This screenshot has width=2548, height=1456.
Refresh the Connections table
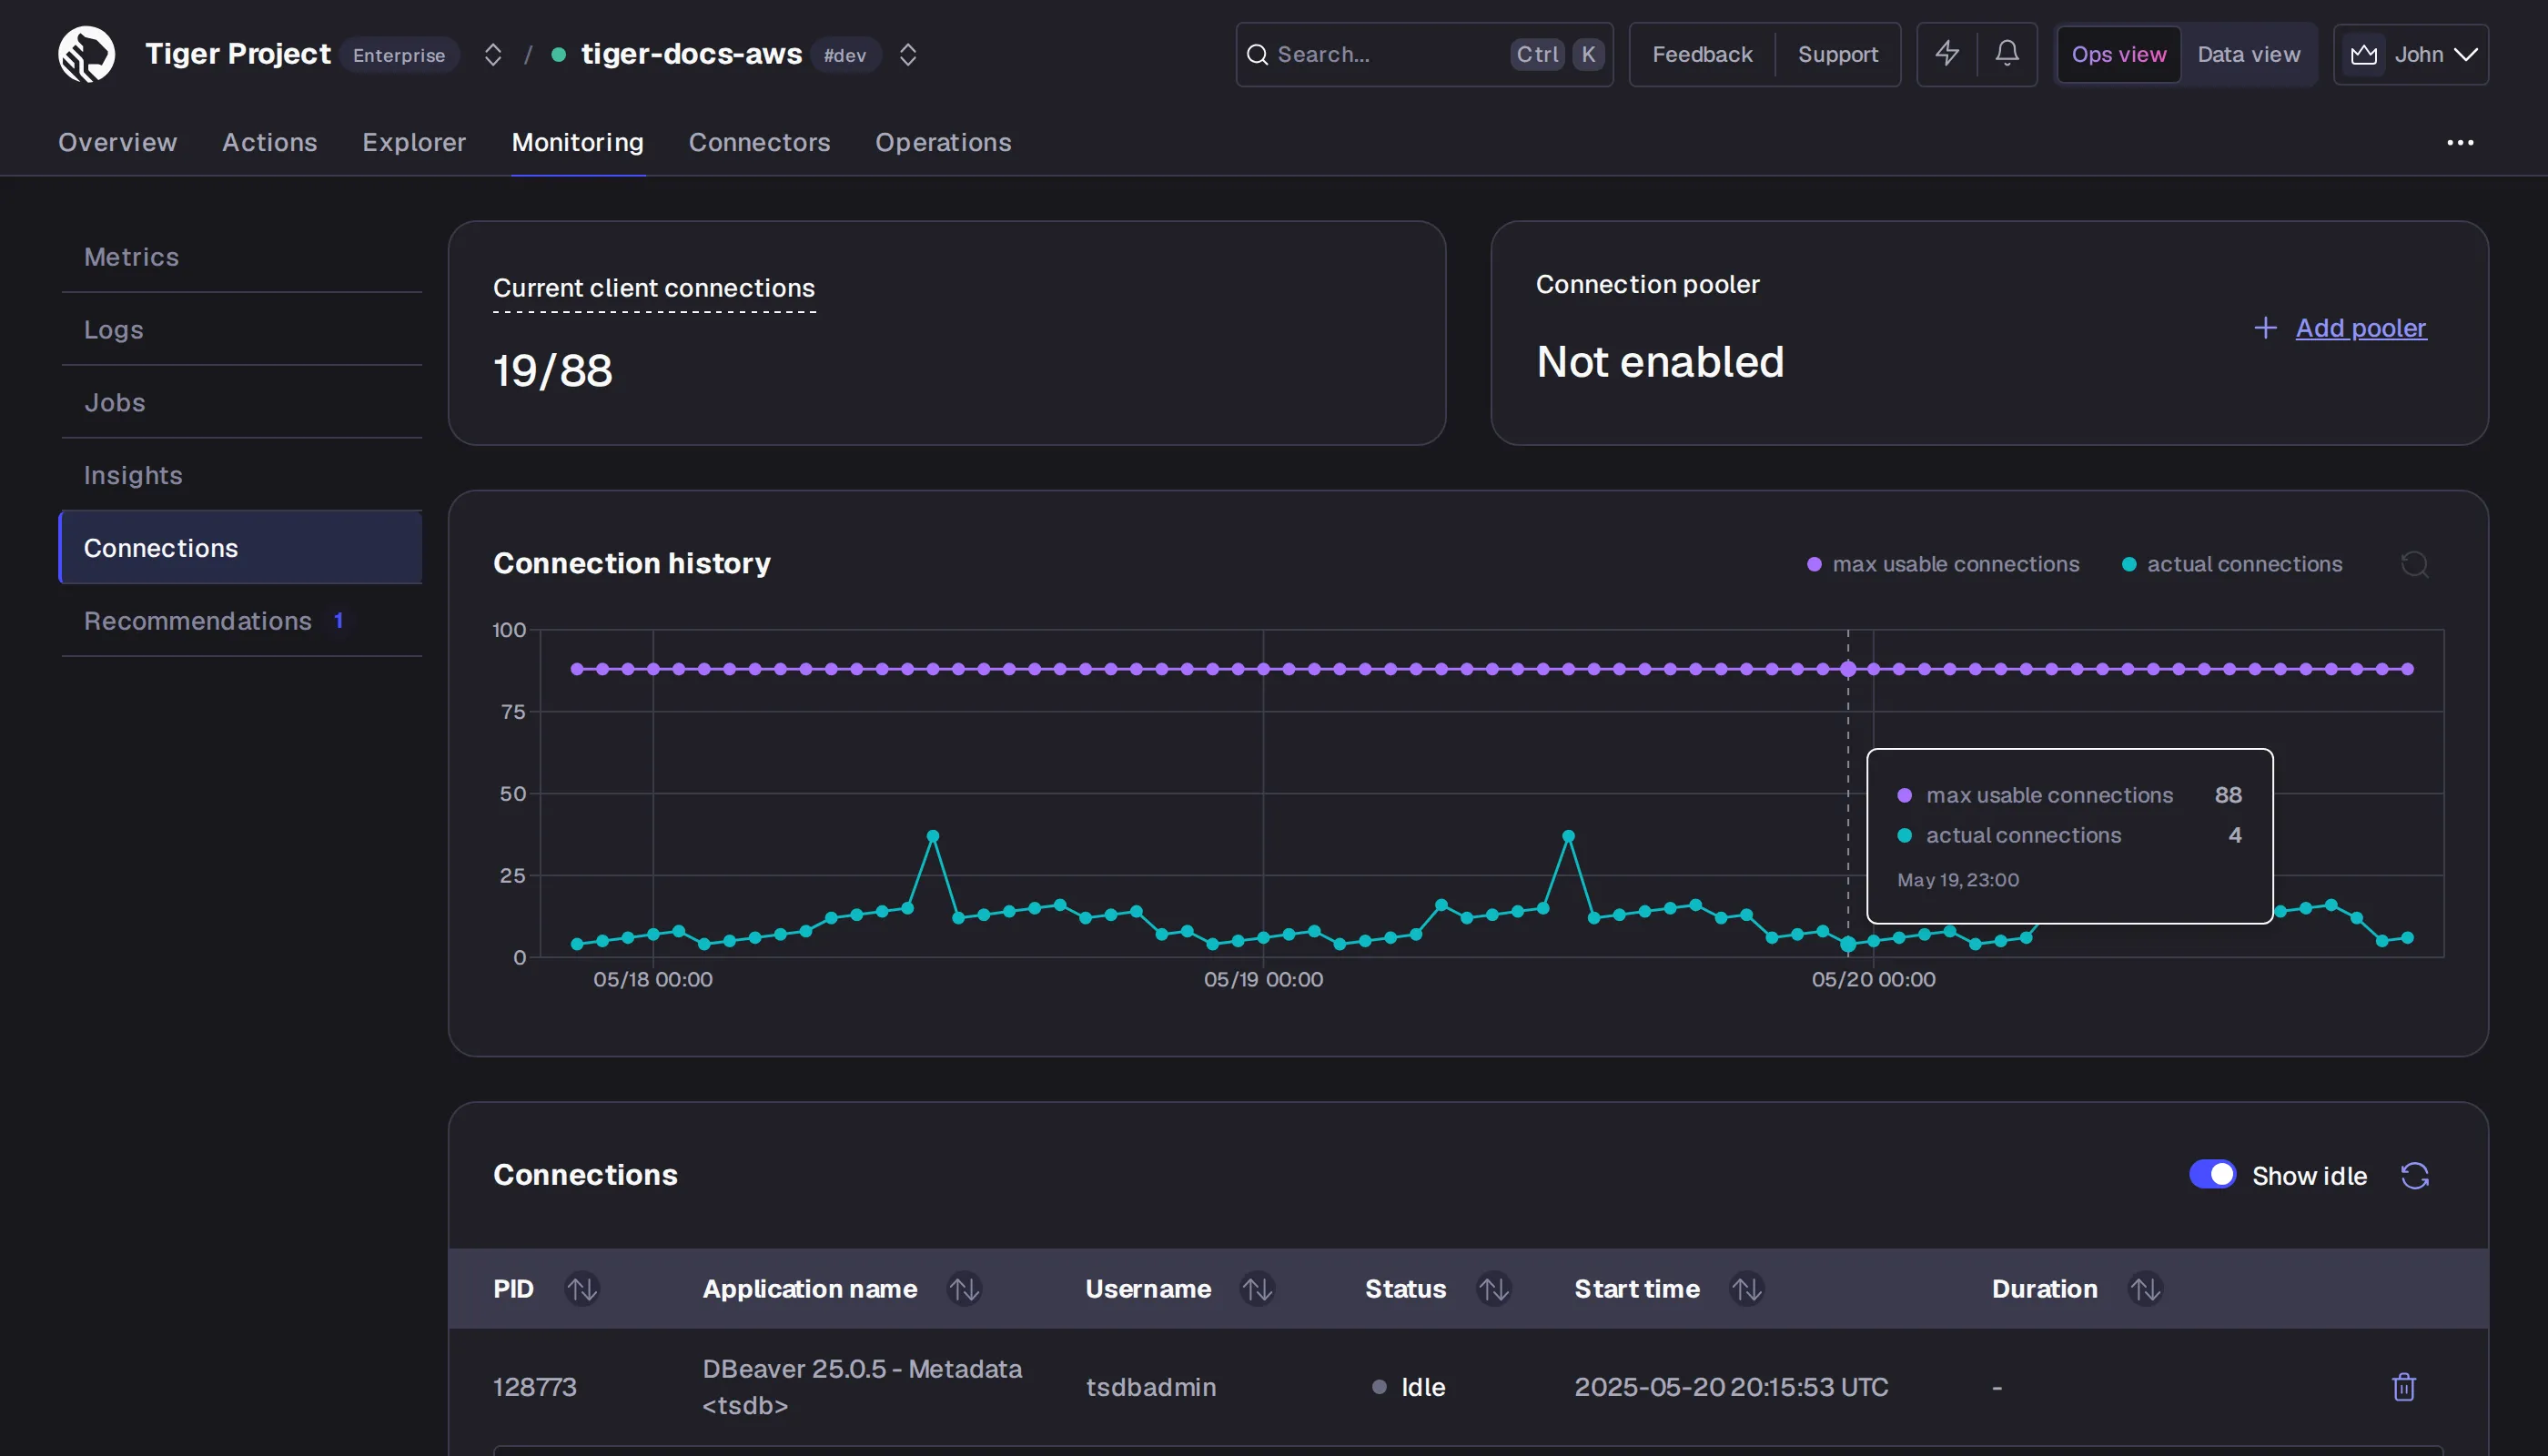click(2414, 1175)
